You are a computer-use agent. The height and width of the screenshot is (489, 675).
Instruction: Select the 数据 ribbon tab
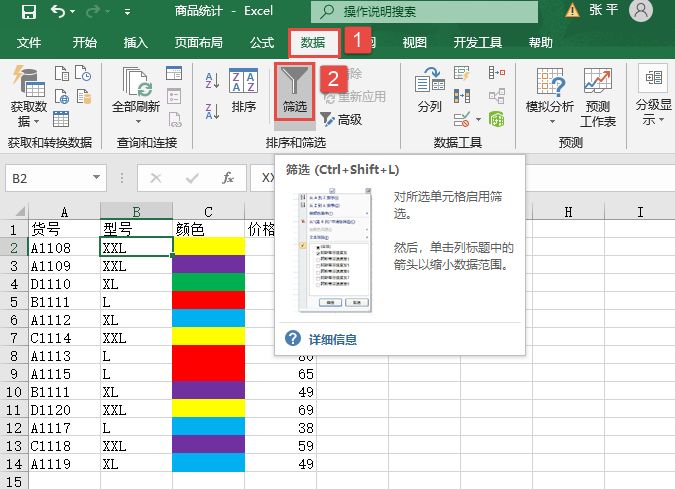[x=313, y=43]
